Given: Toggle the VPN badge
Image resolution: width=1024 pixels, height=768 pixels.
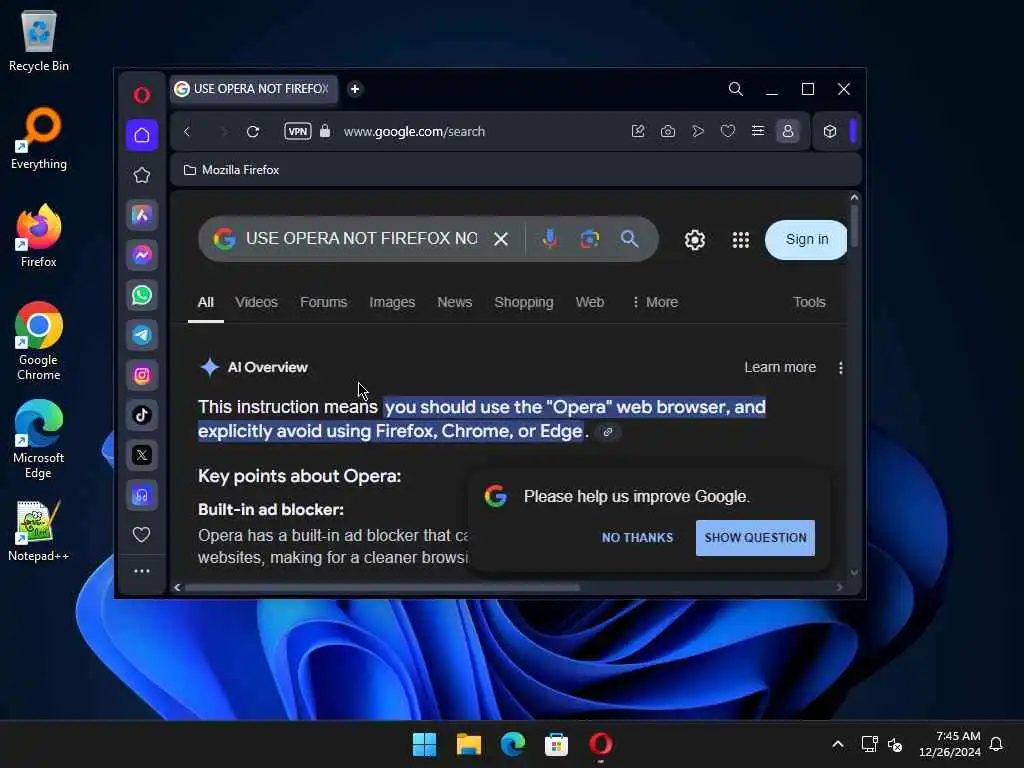Looking at the screenshot, I should (x=298, y=131).
